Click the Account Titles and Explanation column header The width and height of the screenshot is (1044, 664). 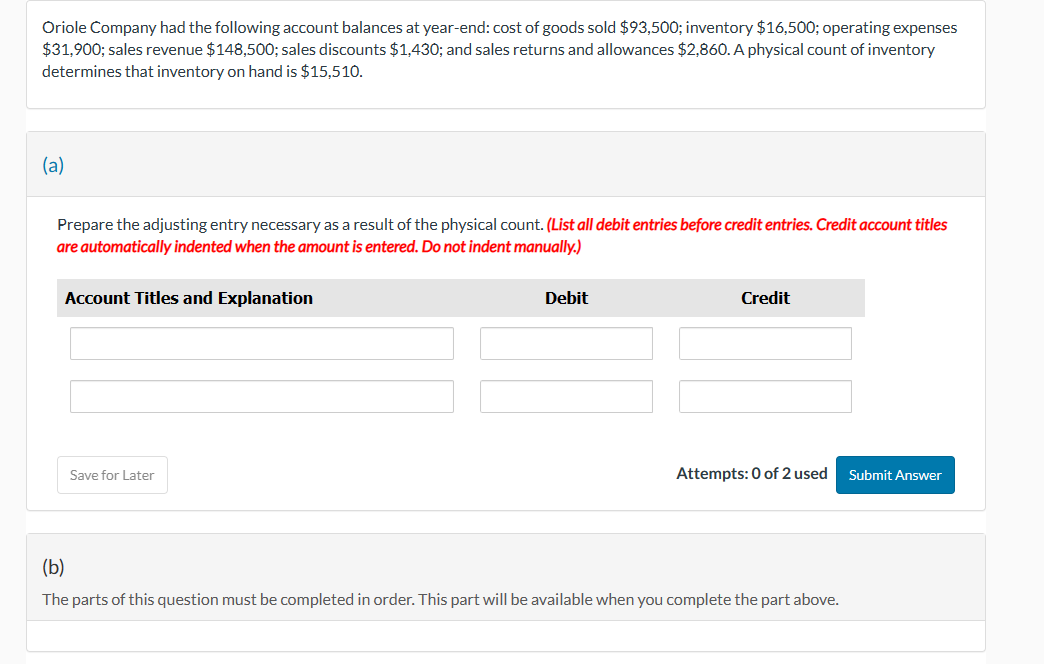click(x=188, y=297)
